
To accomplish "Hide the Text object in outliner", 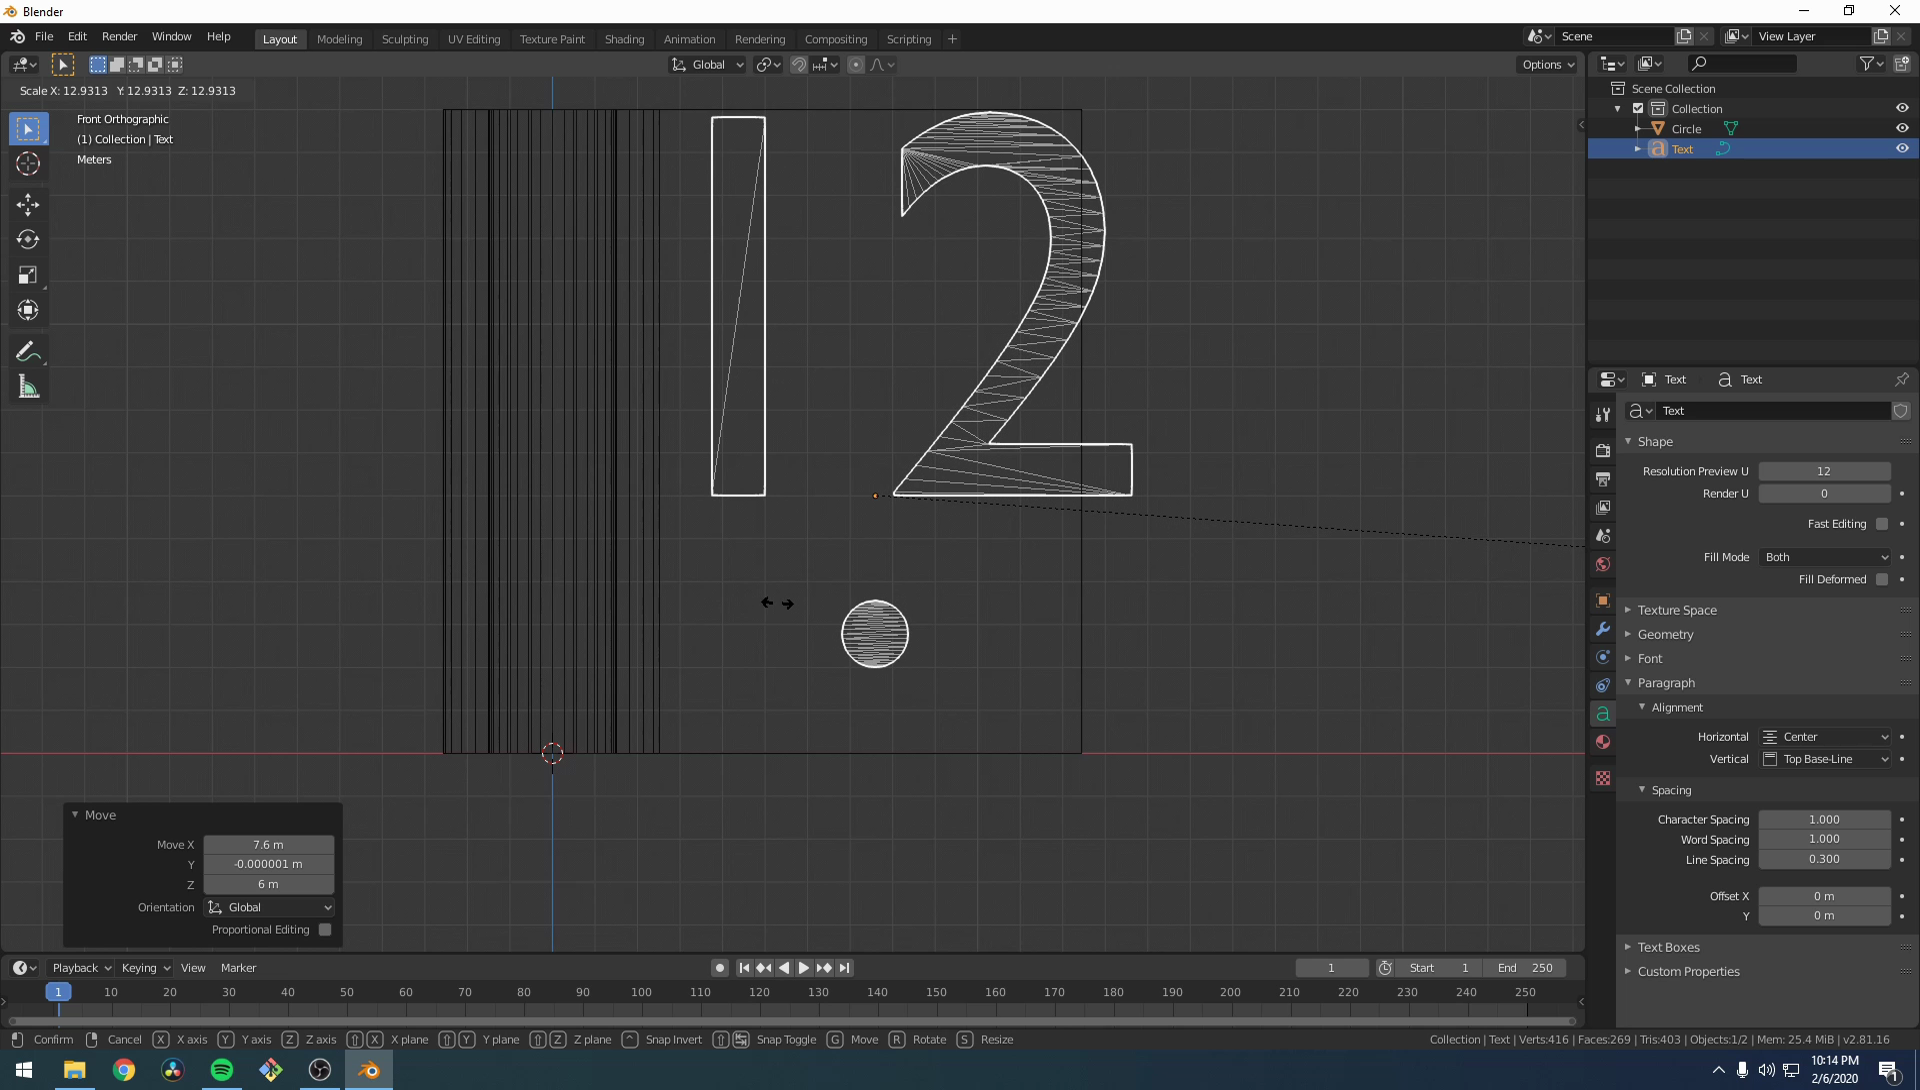I will click(x=1902, y=148).
